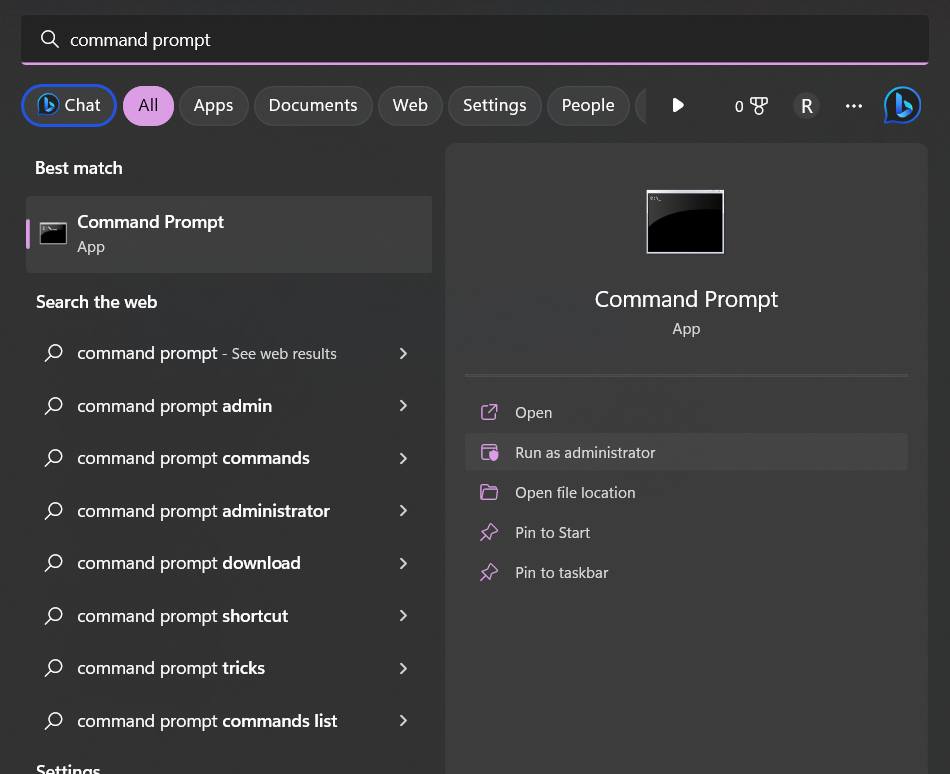950x774 pixels.
Task: Click the search magnifier icon in search box
Action: click(x=49, y=39)
